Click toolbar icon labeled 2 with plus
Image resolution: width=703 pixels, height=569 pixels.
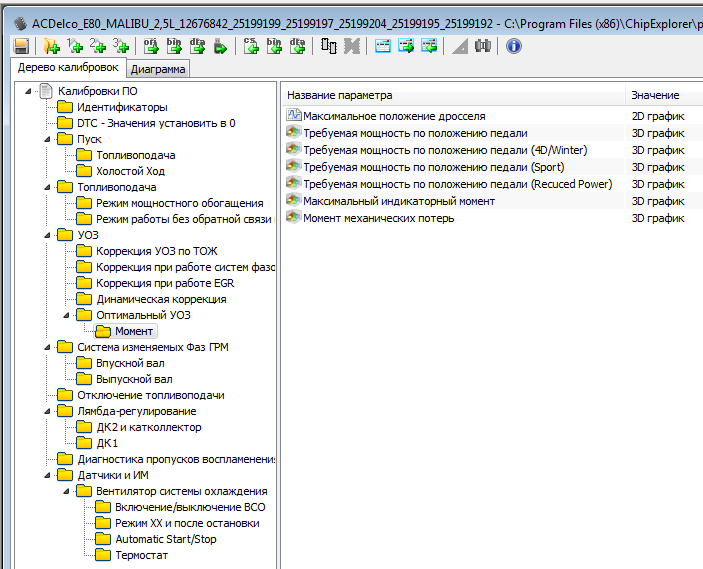98,46
